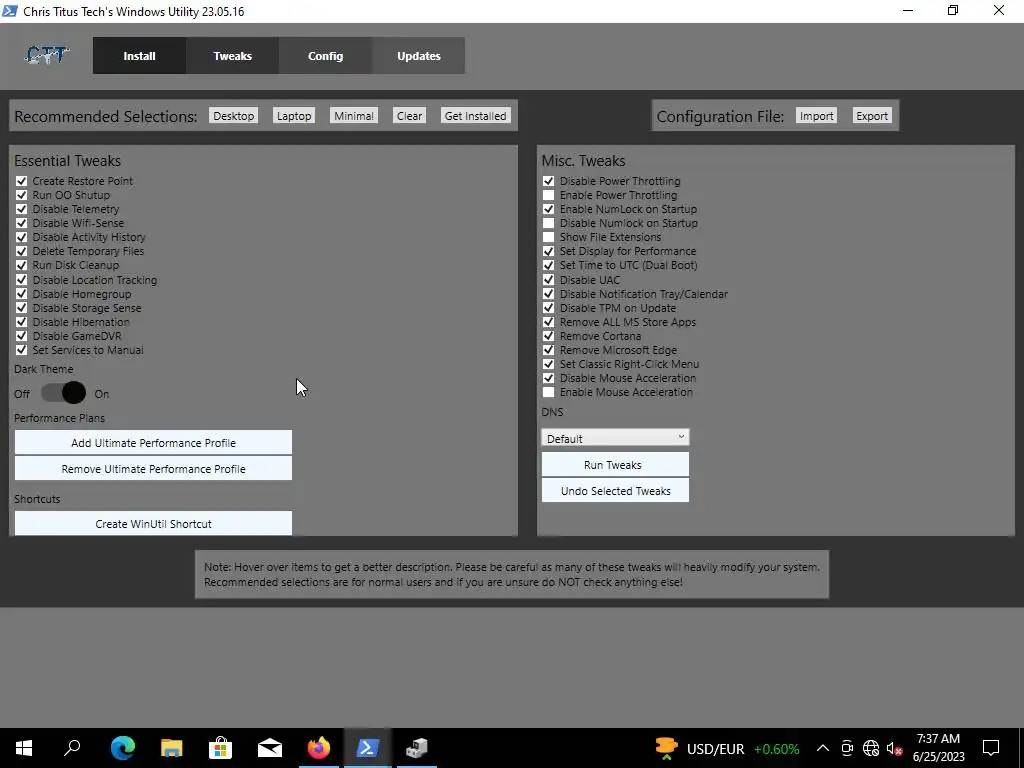This screenshot has width=1024, height=768.
Task: Uncheck Run OO Shutup
Action: click(x=22, y=195)
